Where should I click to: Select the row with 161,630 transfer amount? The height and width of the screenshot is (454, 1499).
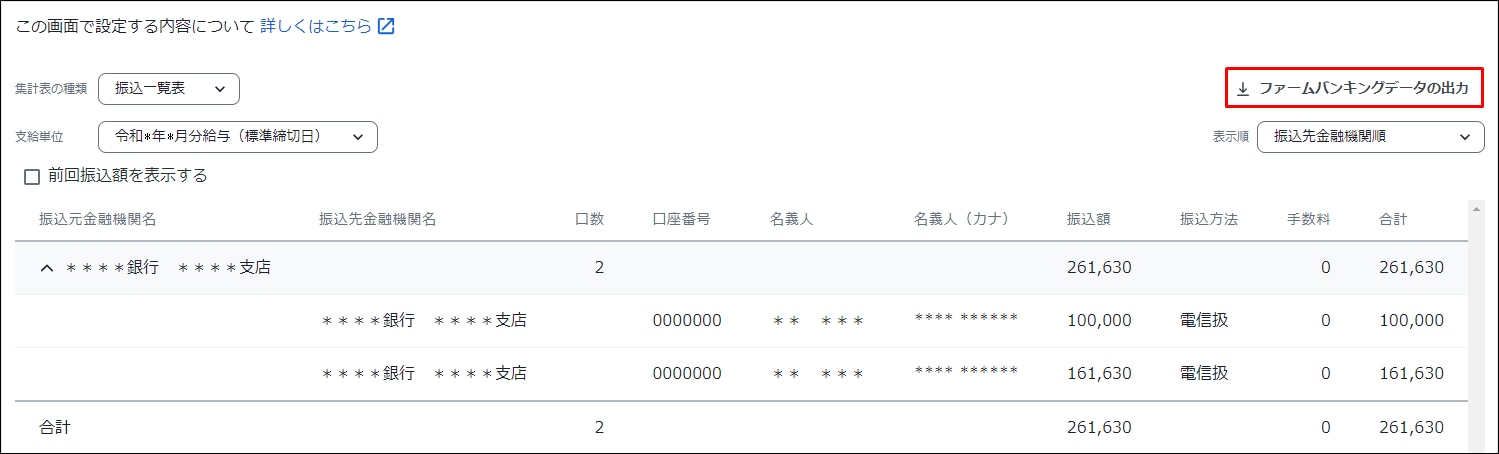(741, 374)
